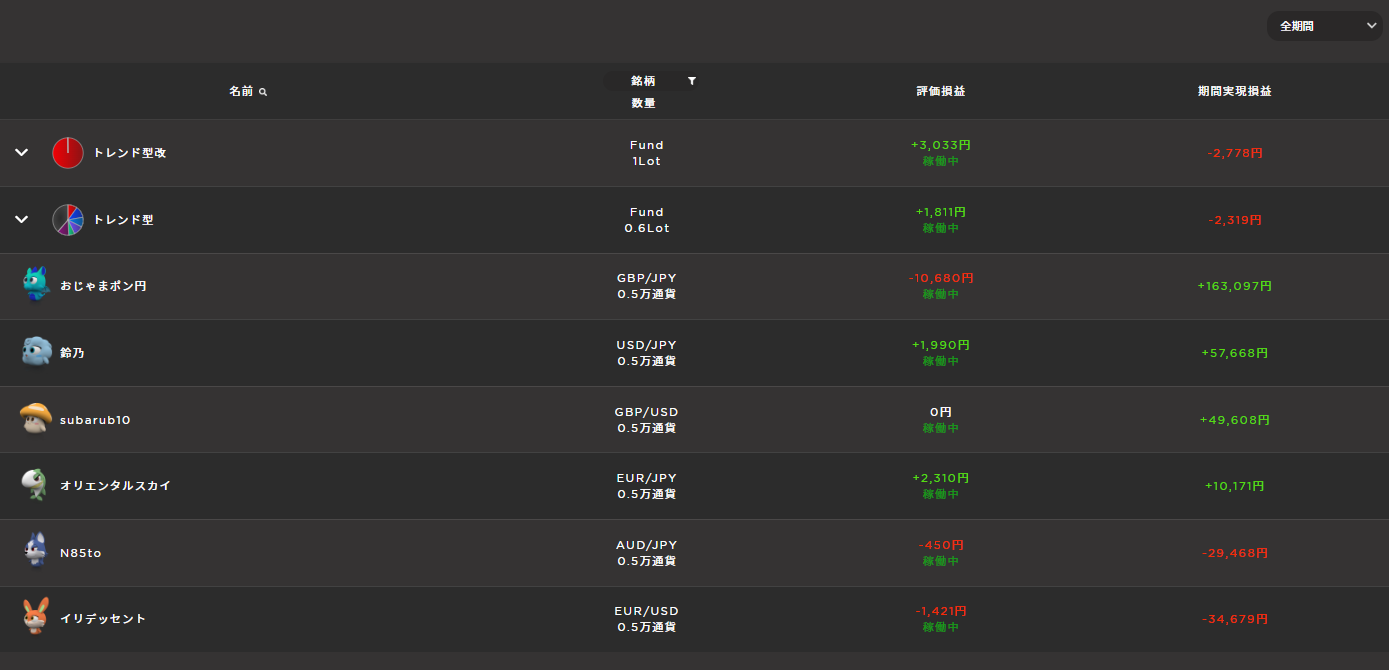Open the 銘柄 filter funnel icon
The height and width of the screenshot is (670, 1389).
(x=692, y=81)
